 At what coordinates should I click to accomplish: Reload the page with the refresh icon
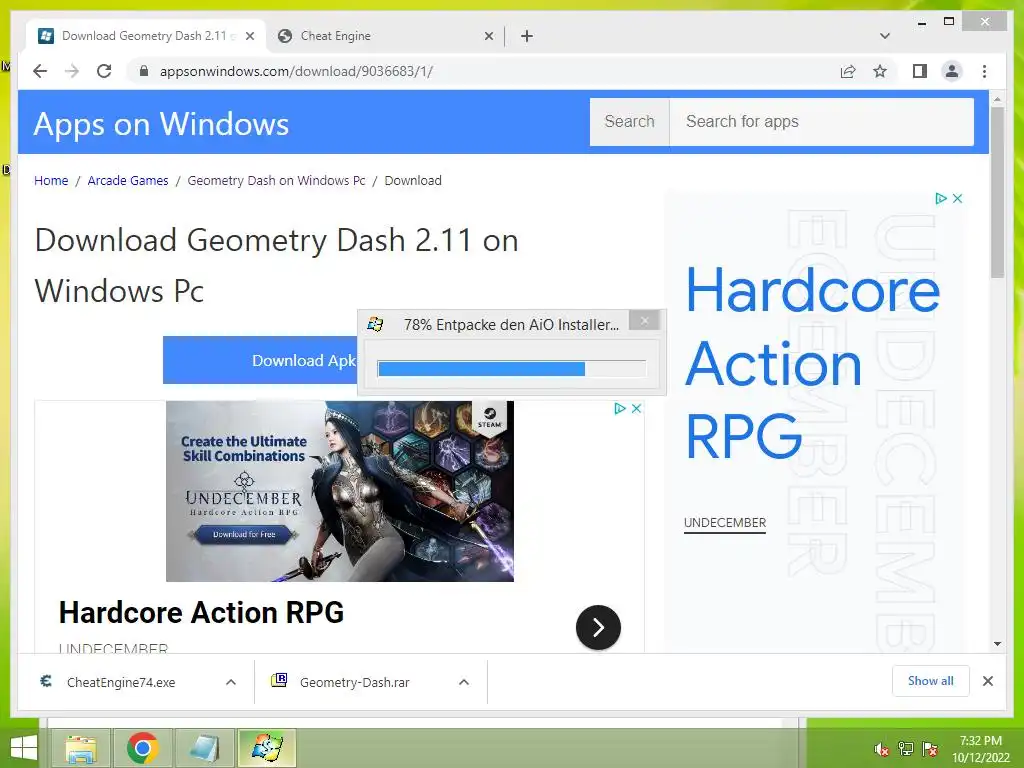(104, 71)
